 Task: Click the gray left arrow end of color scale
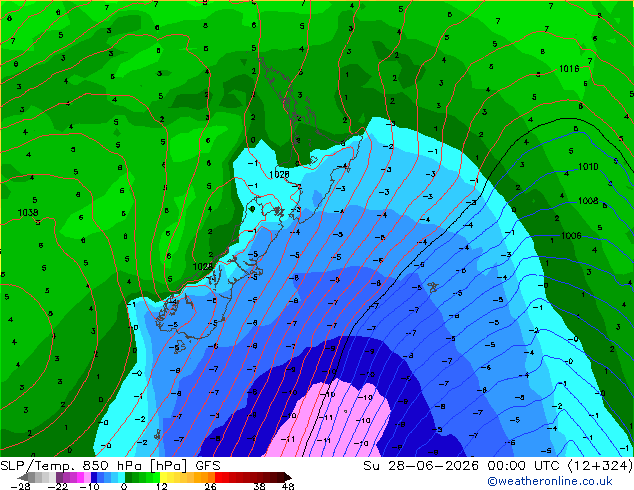pos(23,478)
